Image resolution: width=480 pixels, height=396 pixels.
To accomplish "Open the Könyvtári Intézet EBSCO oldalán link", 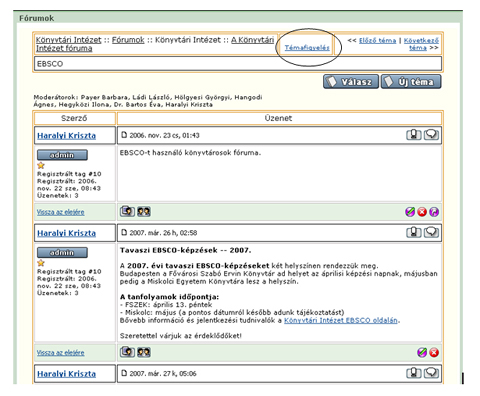I will tap(341, 320).
